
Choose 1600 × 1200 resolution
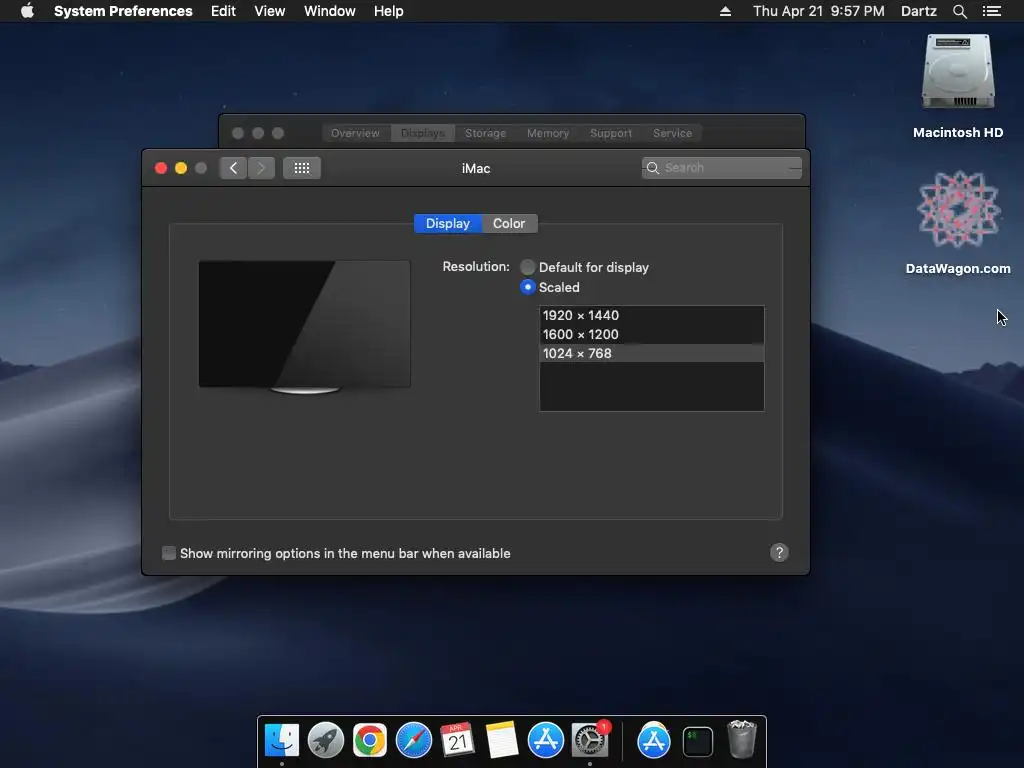point(652,334)
